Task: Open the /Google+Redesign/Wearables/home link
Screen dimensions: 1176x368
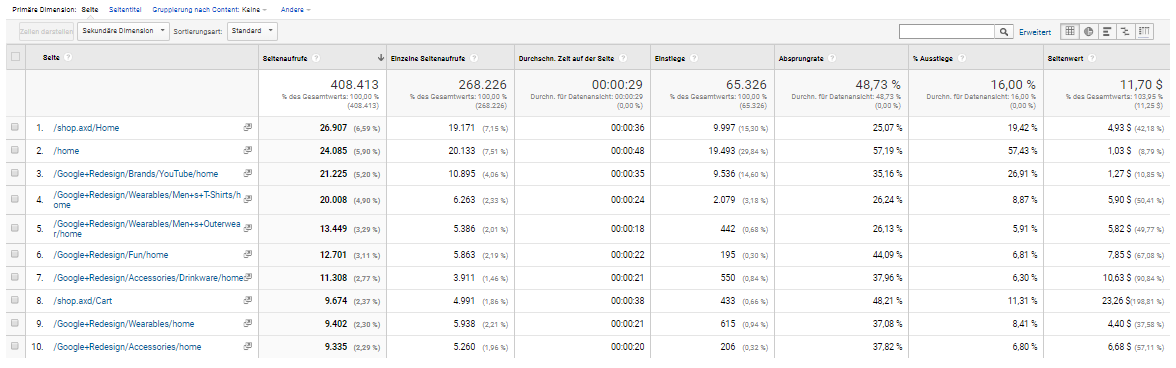Action: coord(124,324)
